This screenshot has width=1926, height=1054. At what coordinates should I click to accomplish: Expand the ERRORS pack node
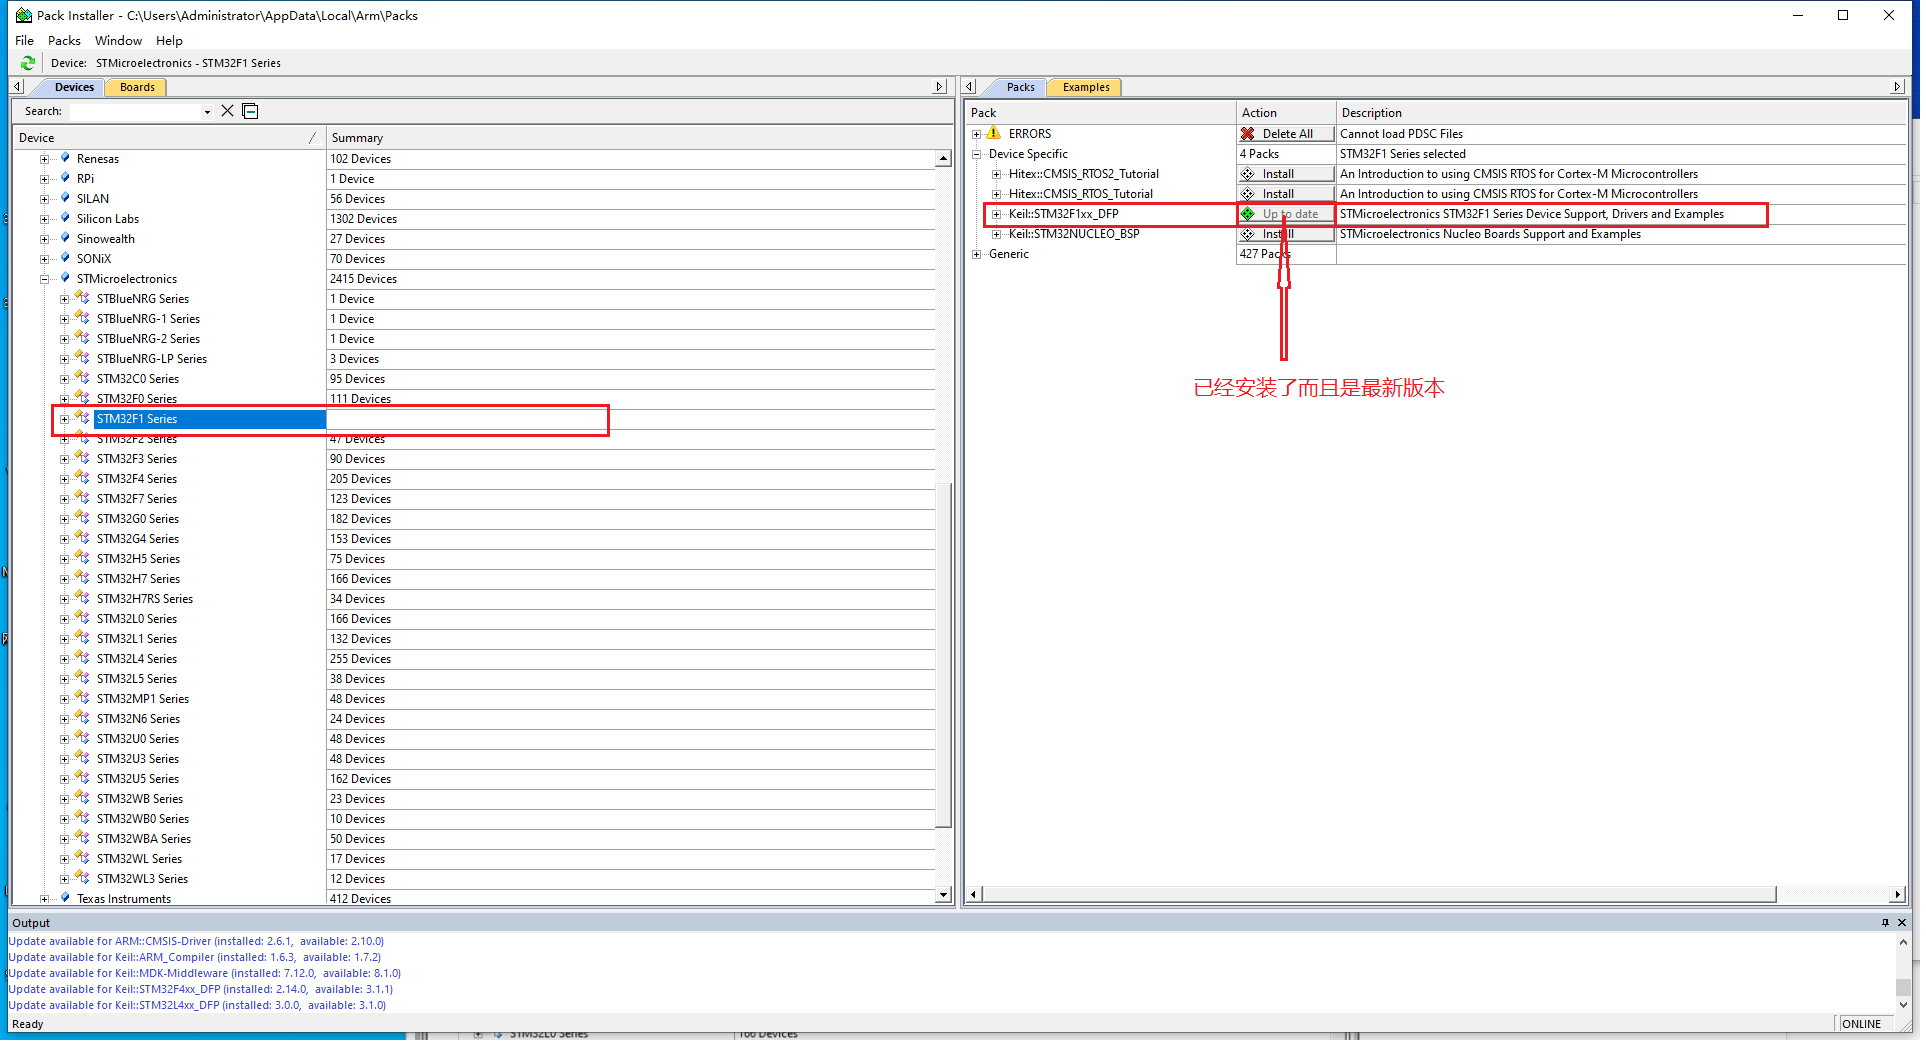(x=976, y=134)
